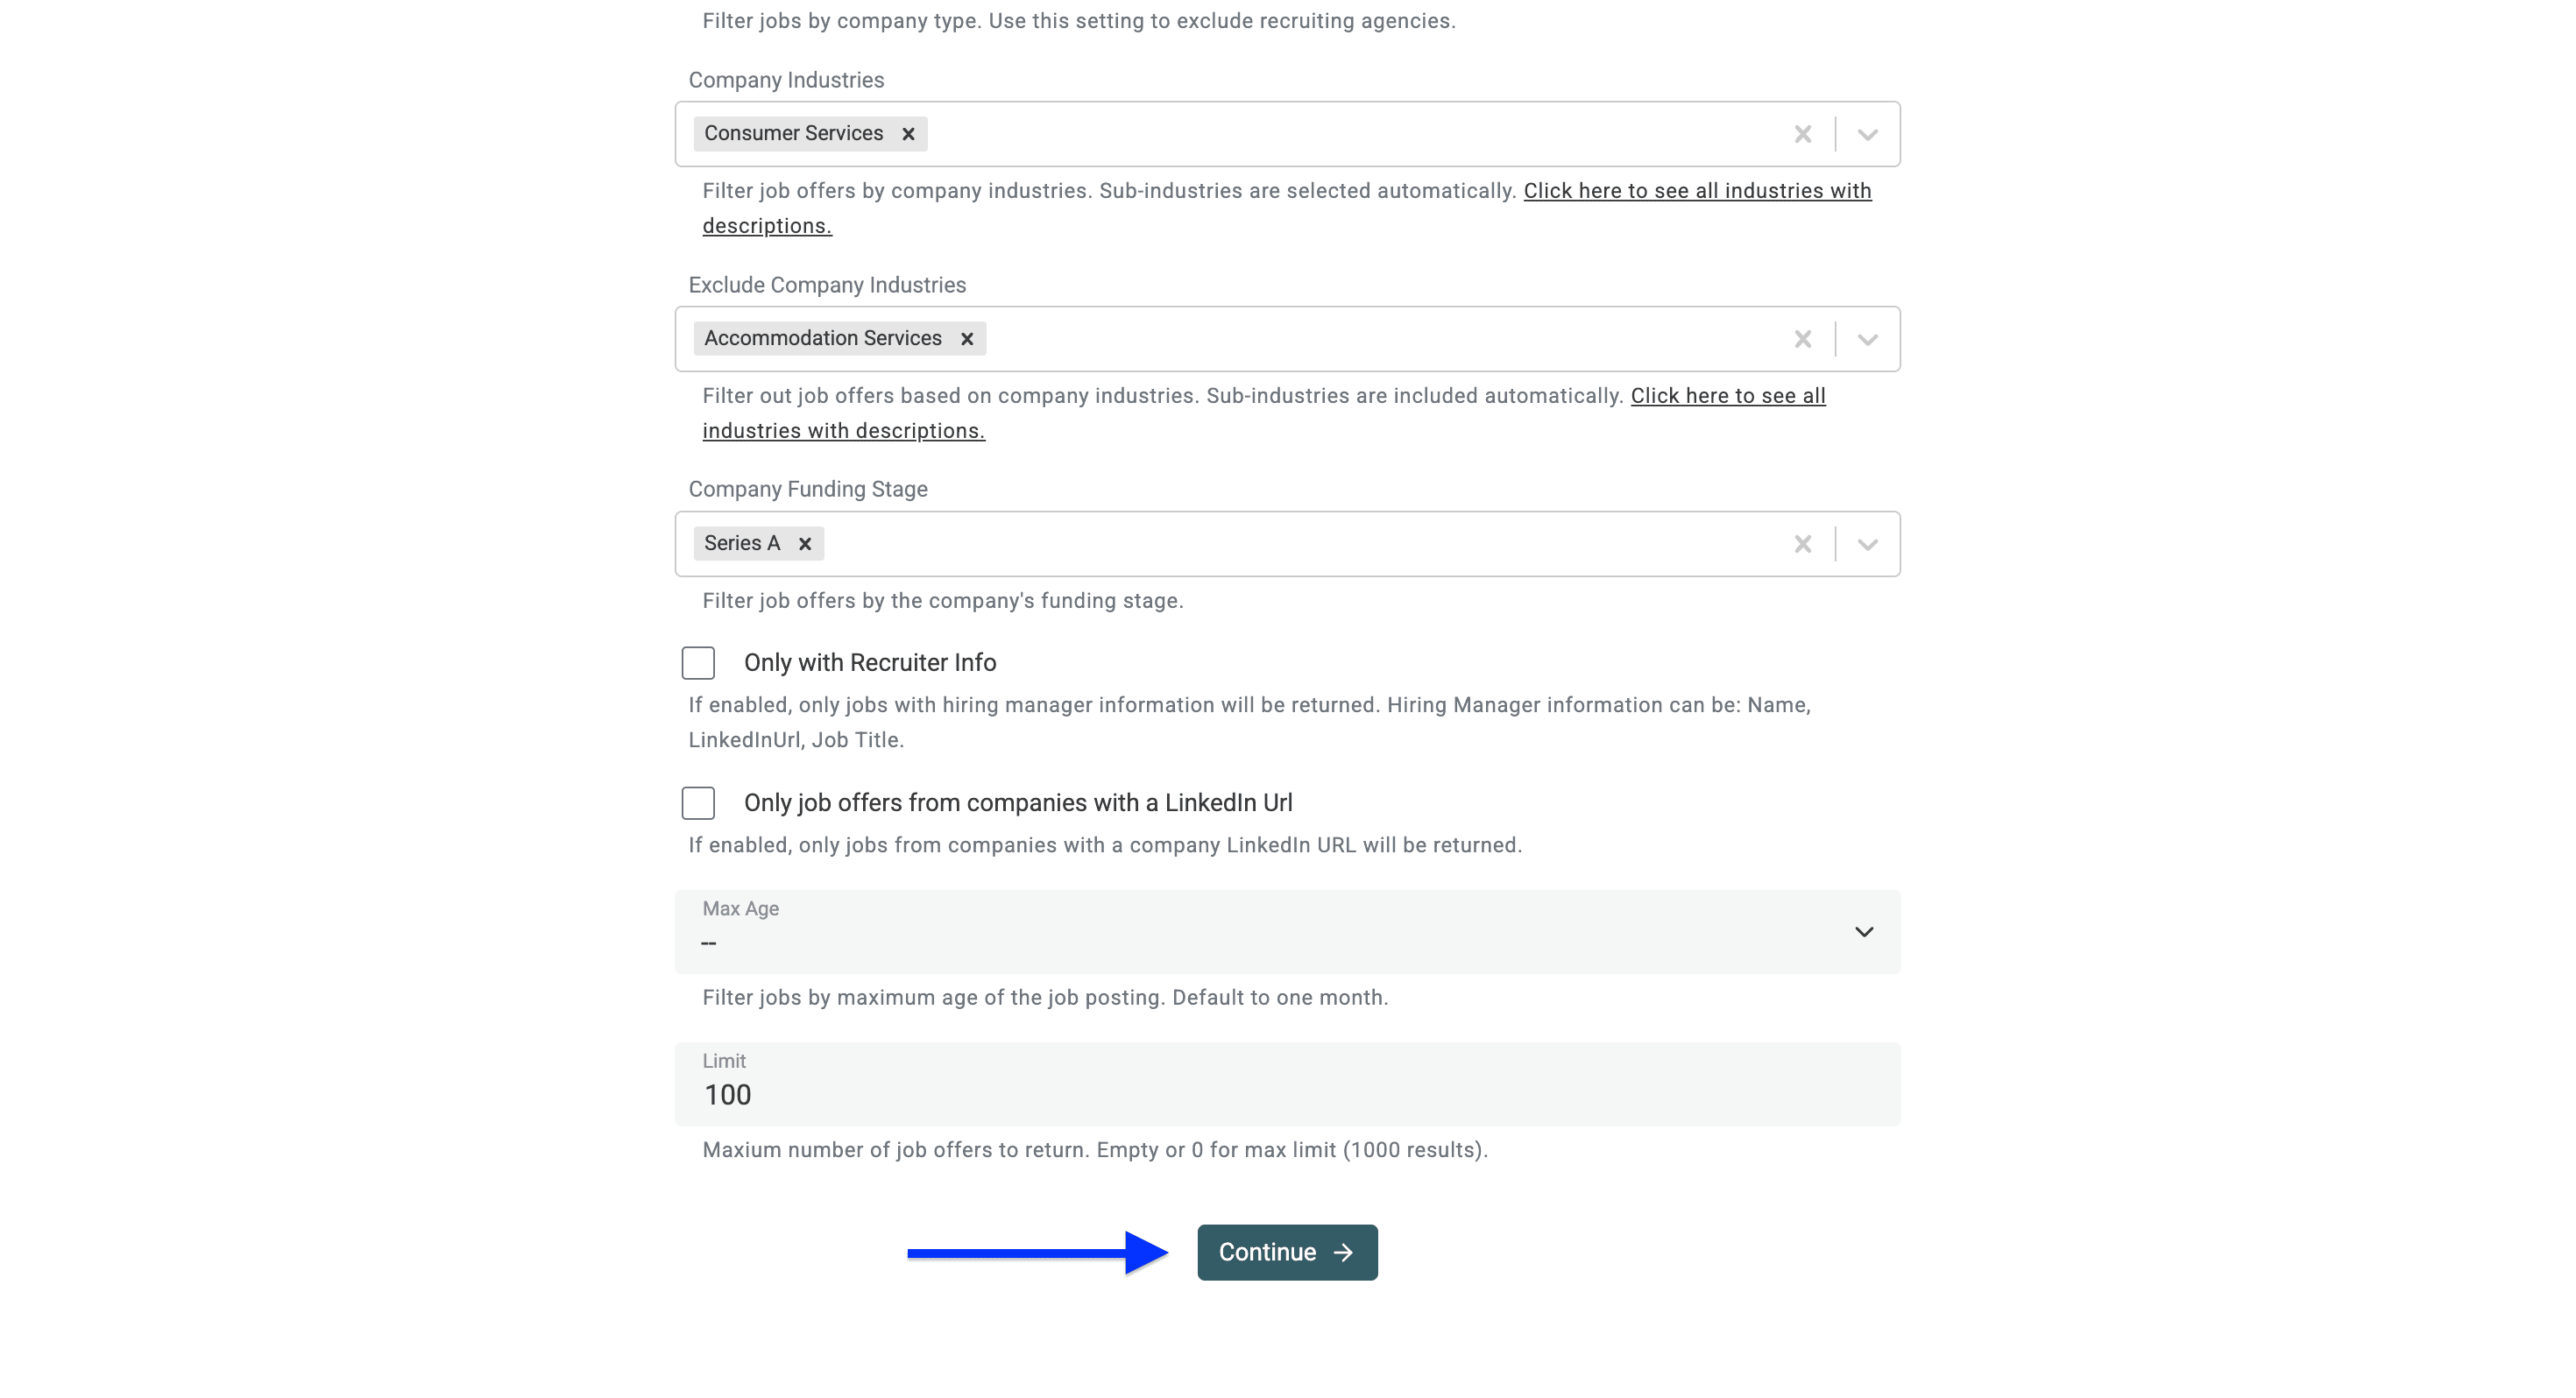
Task: Clear the Exclude Company Industries field
Action: click(1803, 338)
